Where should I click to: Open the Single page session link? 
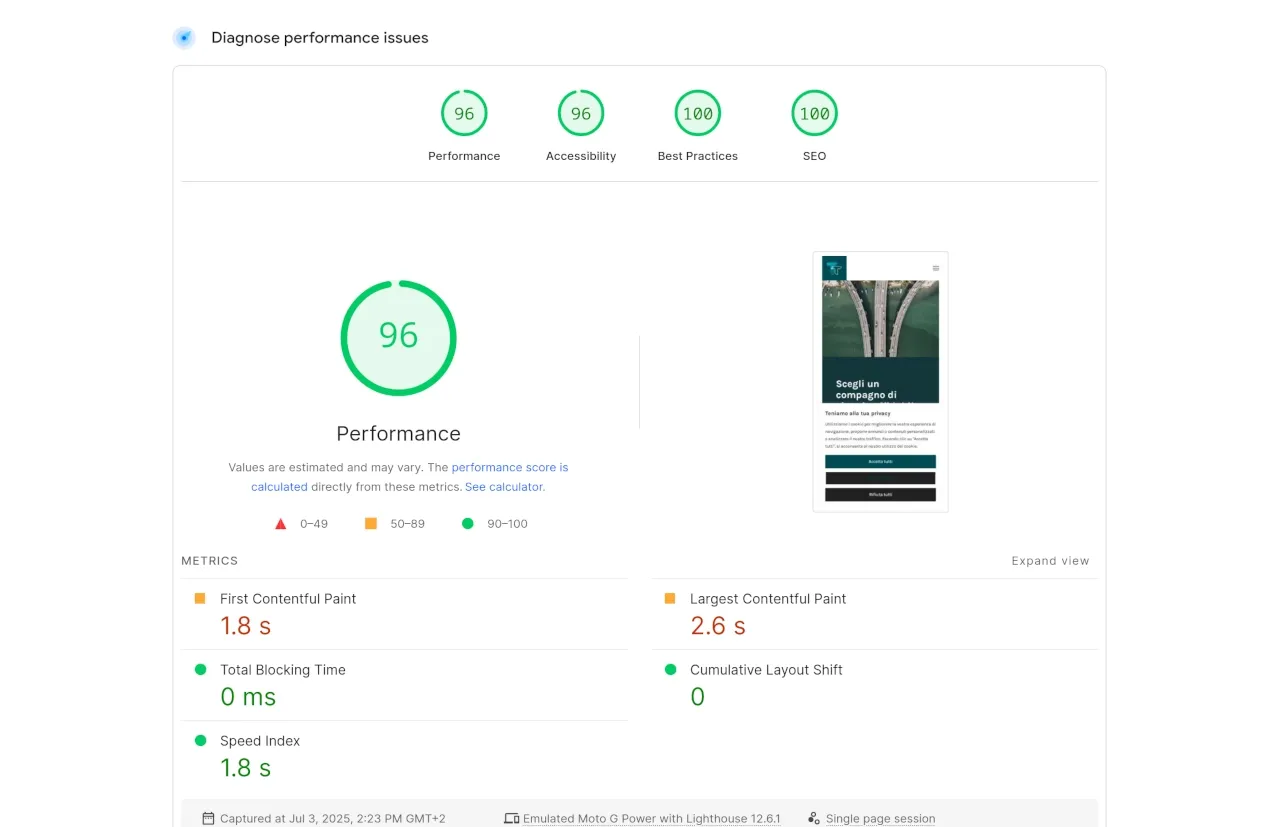click(x=880, y=819)
